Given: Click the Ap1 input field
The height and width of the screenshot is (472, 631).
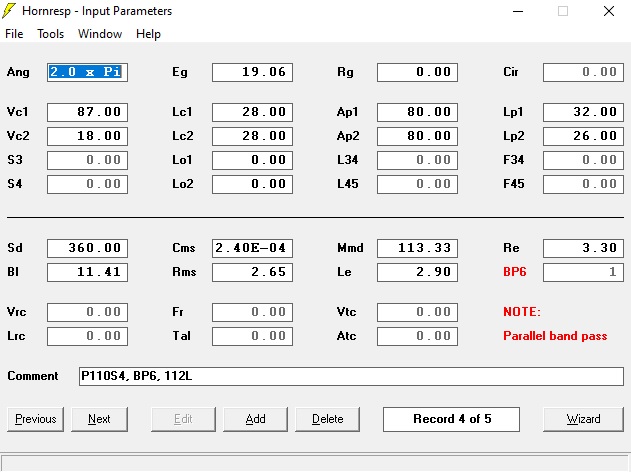Looking at the screenshot, I should pos(417,112).
